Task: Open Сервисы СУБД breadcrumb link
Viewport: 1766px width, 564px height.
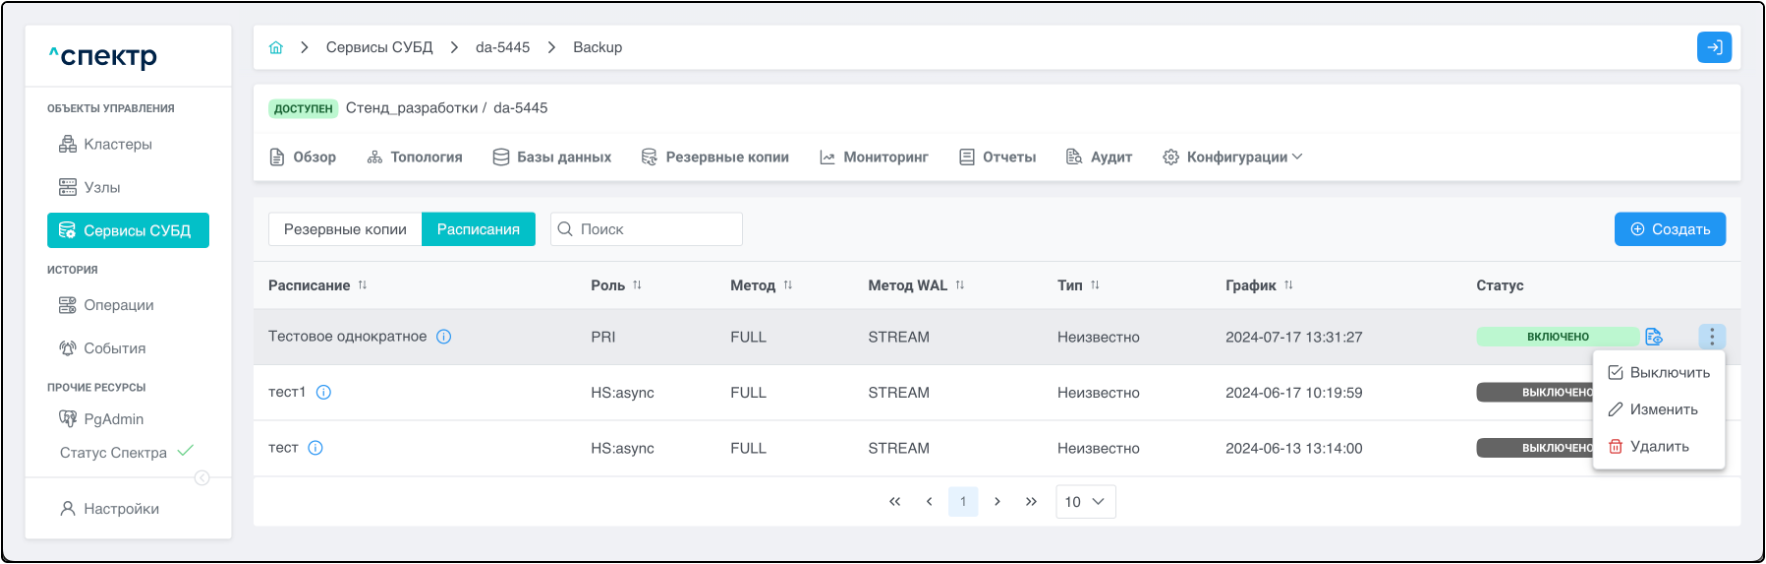Action: [x=379, y=48]
